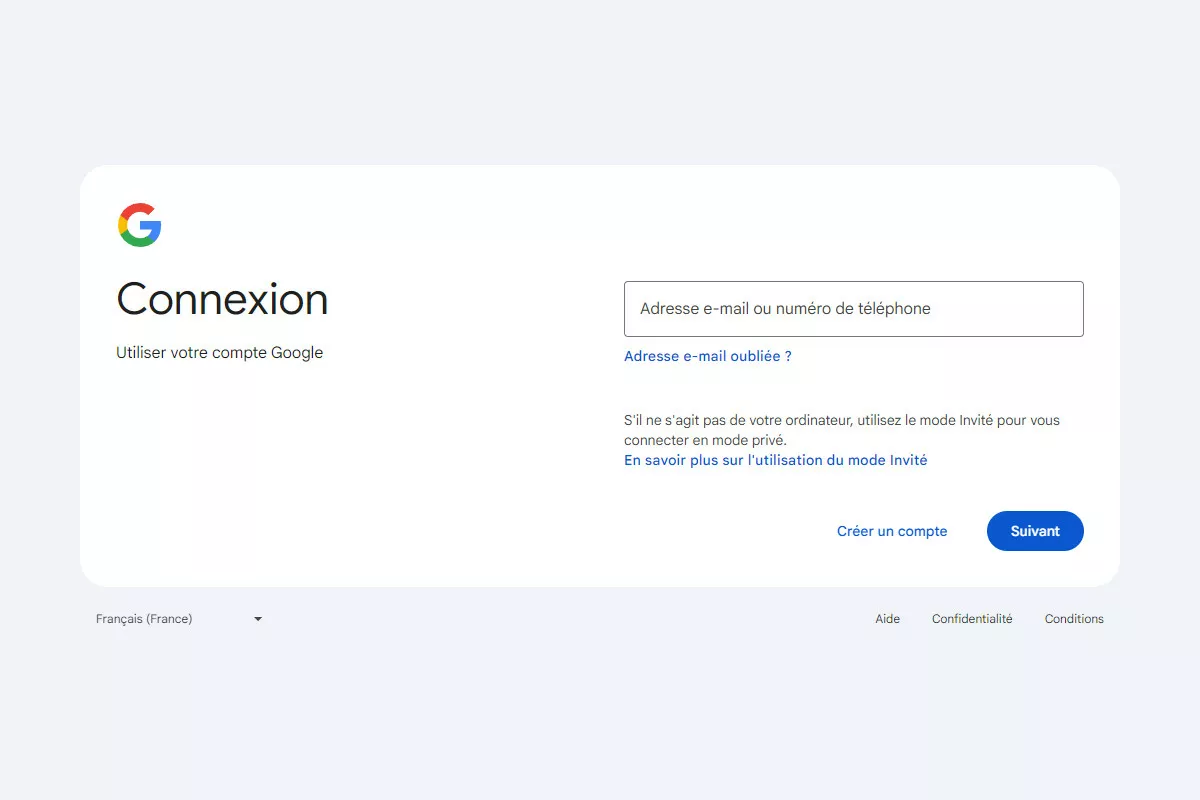Click the guest mode explanation paragraph
Image resolution: width=1200 pixels, height=800 pixels.
pos(841,421)
